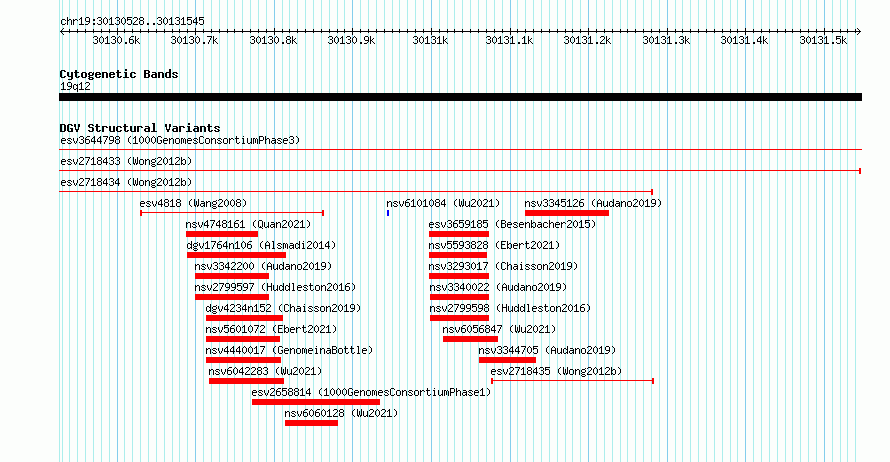Open the esv2718433 (Wong2012b) label

[126, 161]
